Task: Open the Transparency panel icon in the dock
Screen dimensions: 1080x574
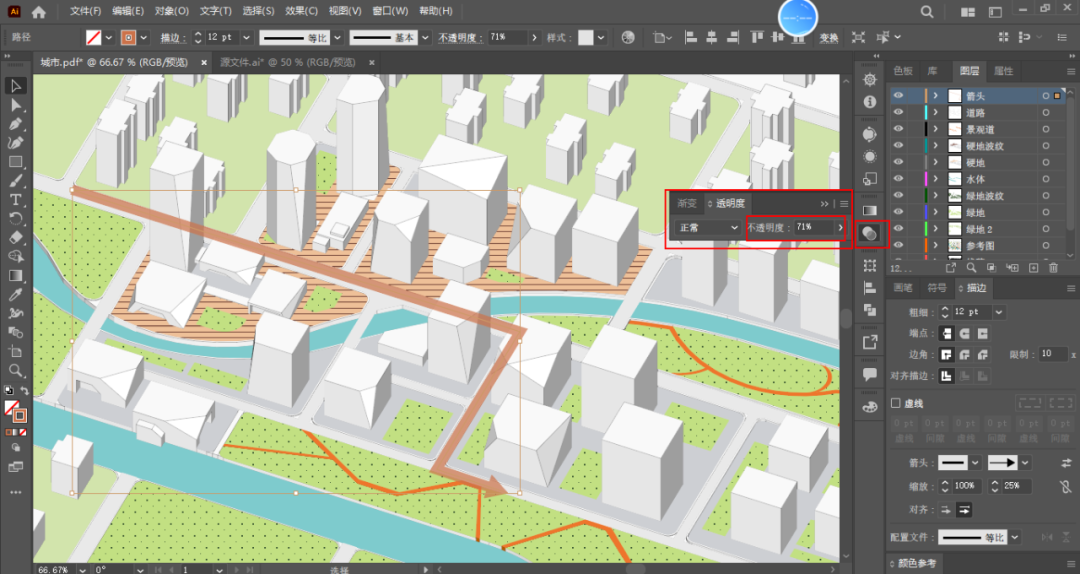Action: pyautogui.click(x=869, y=232)
